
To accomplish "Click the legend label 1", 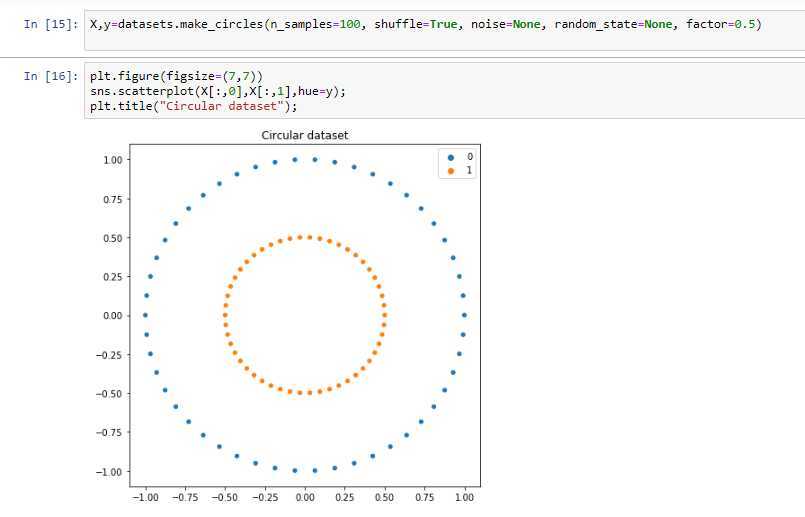I will pyautogui.click(x=469, y=170).
